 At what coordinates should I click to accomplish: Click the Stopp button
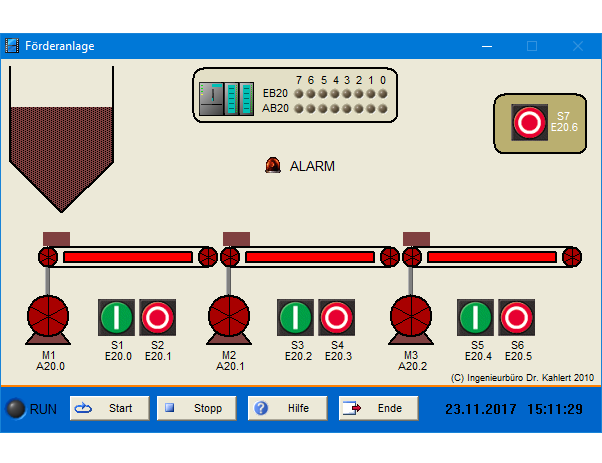197,408
